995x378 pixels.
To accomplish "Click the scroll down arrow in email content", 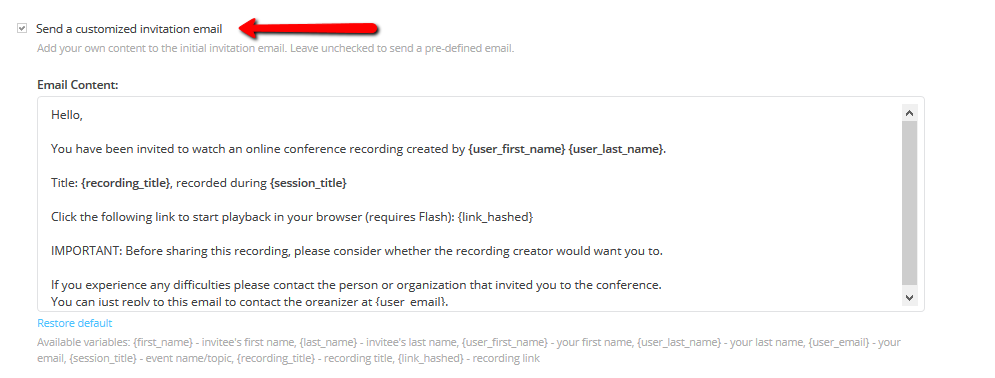I will point(909,297).
